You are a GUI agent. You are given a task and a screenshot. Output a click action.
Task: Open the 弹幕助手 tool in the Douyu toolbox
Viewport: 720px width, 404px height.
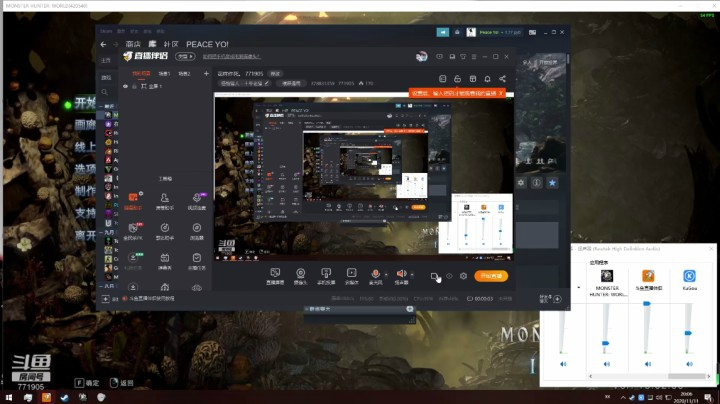click(133, 201)
